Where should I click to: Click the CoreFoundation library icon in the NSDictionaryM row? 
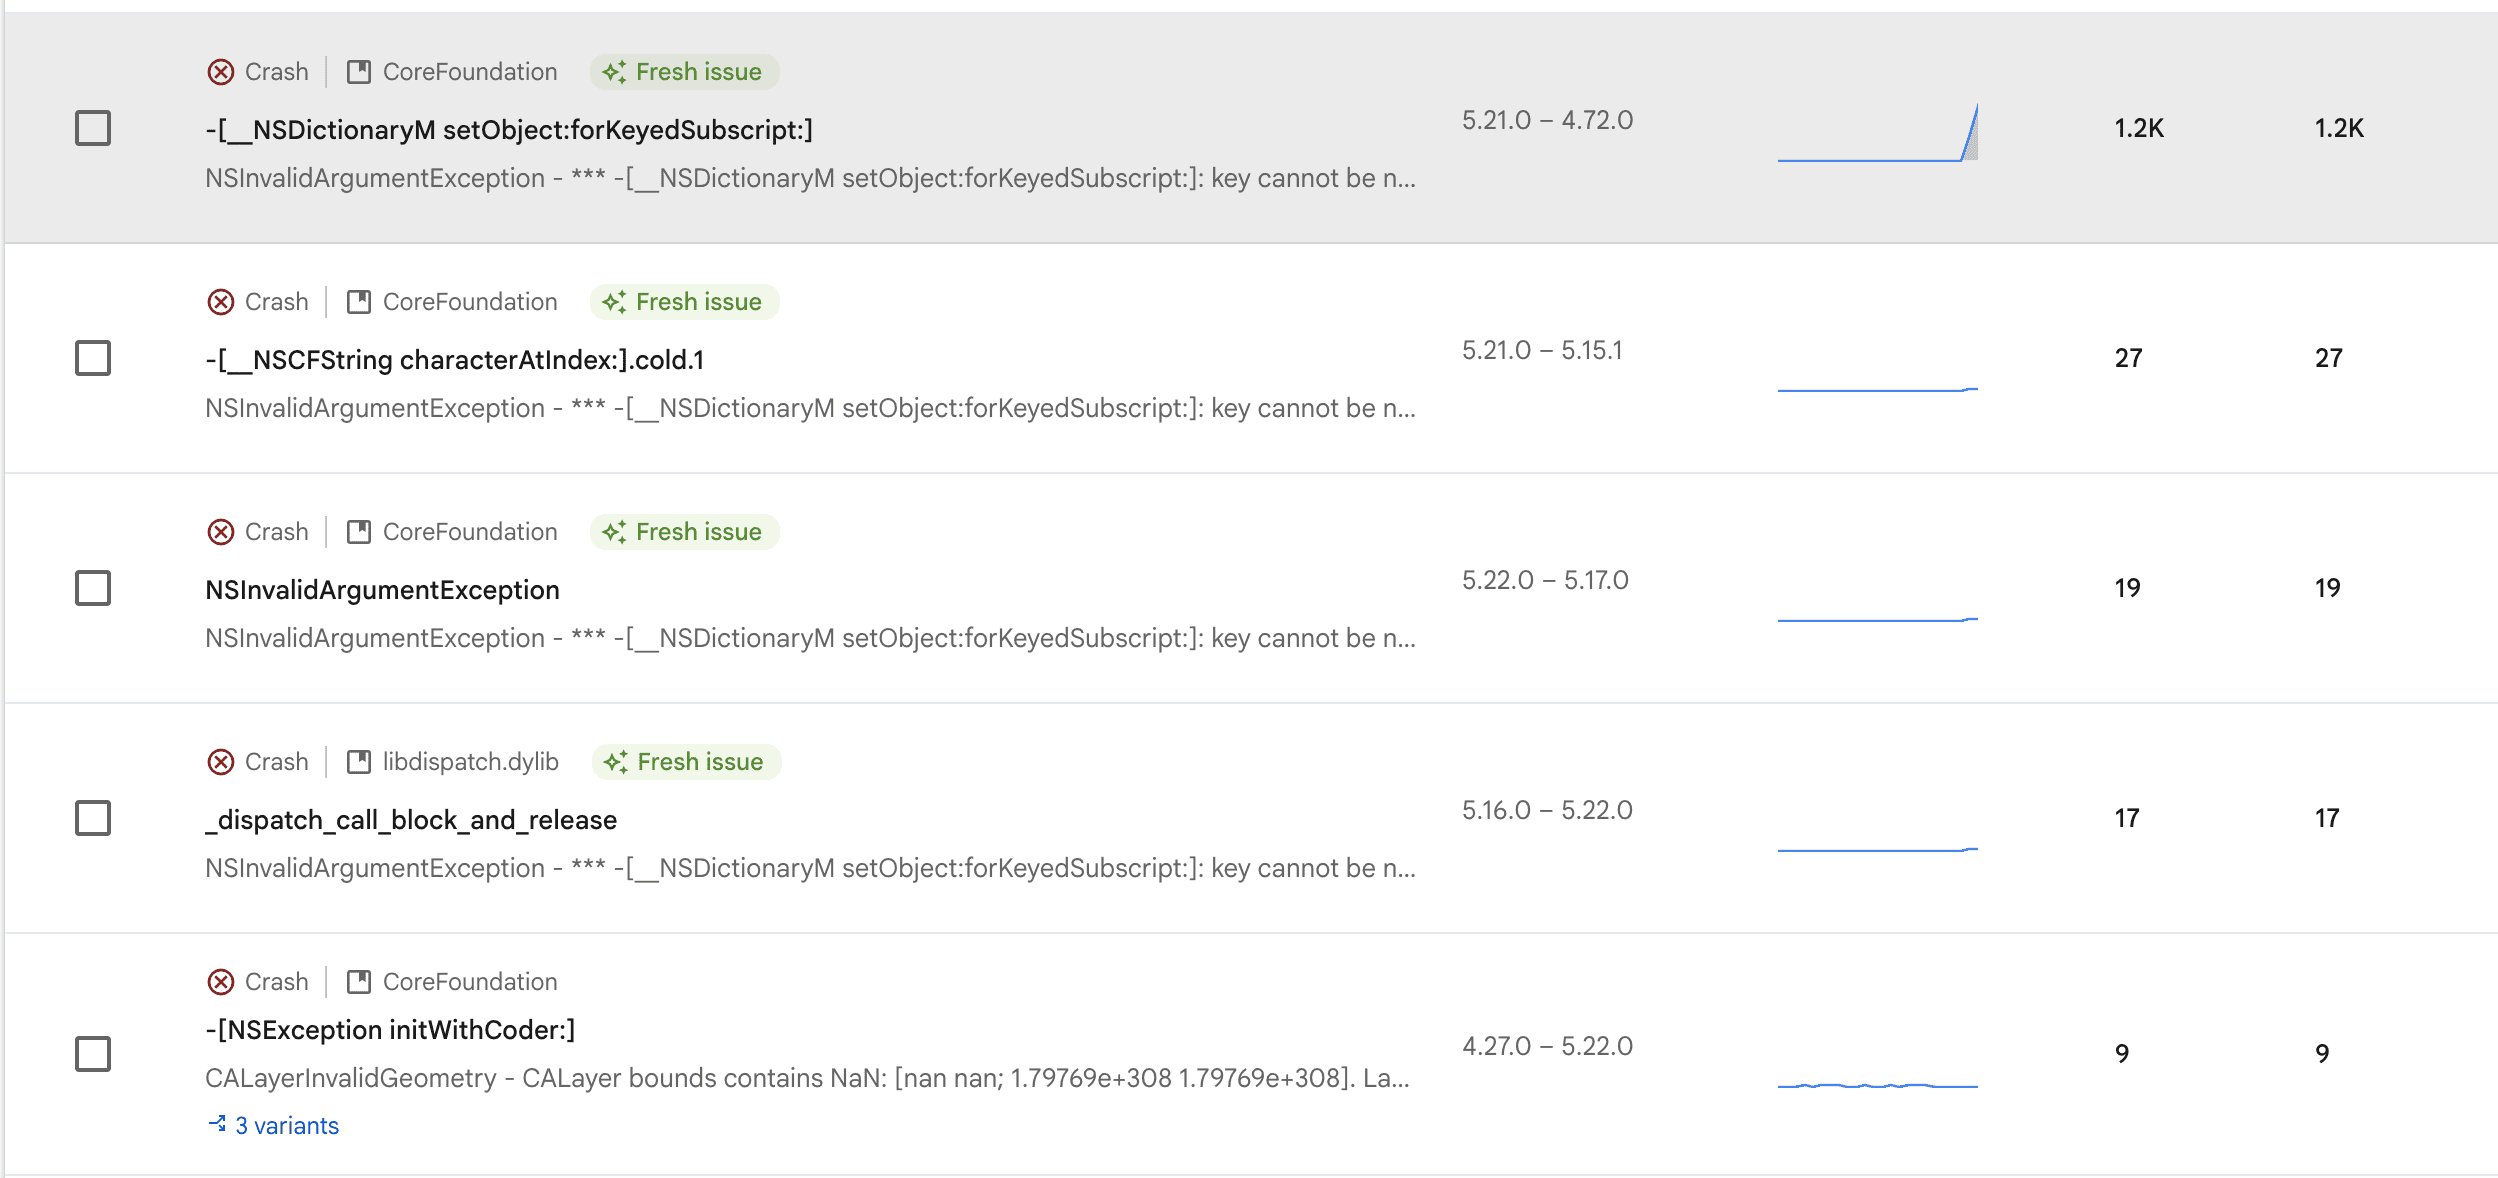(359, 72)
